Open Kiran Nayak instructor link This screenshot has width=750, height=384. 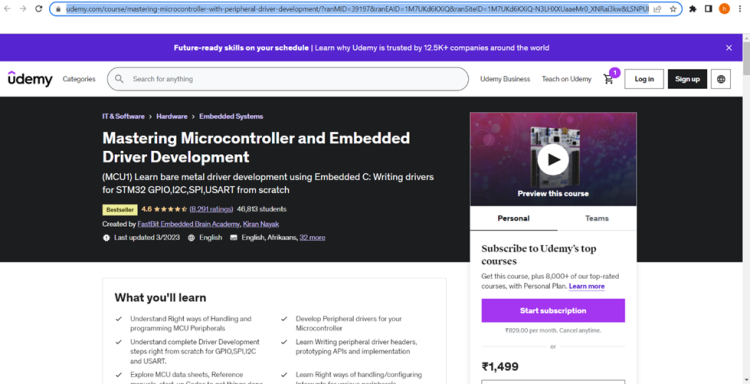261,224
